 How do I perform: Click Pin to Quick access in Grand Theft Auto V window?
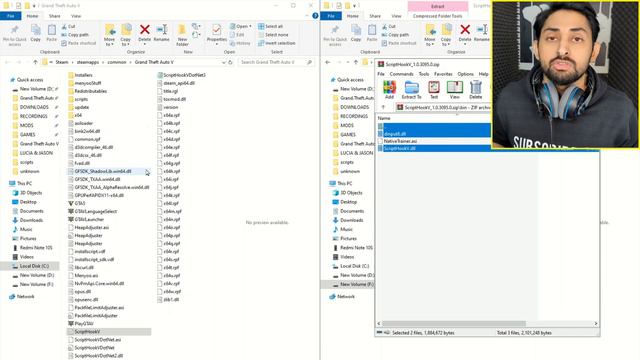(x=15, y=35)
